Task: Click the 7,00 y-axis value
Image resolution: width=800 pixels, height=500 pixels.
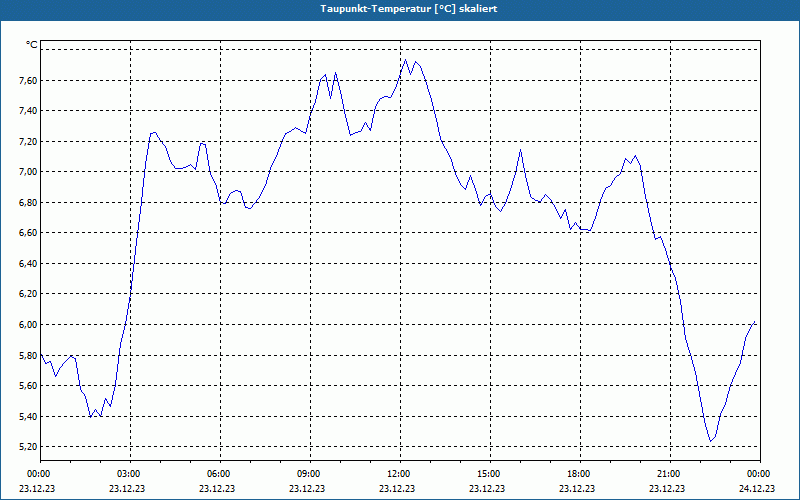Action: [x=28, y=171]
